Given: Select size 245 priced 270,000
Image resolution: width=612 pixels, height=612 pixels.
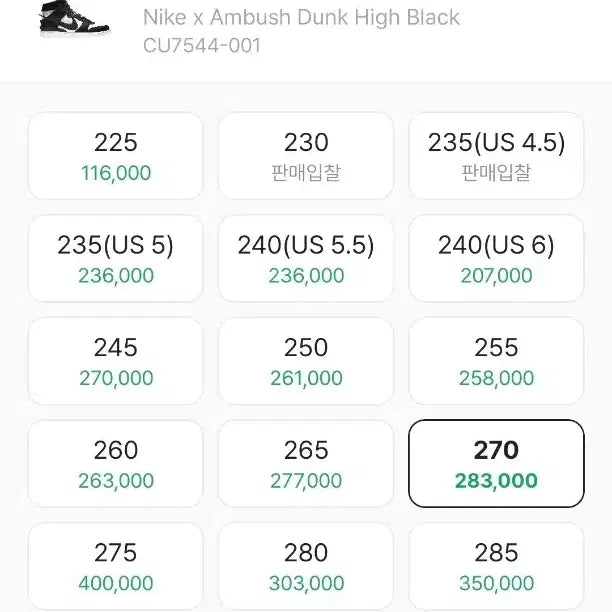Looking at the screenshot, I should coord(115,361).
